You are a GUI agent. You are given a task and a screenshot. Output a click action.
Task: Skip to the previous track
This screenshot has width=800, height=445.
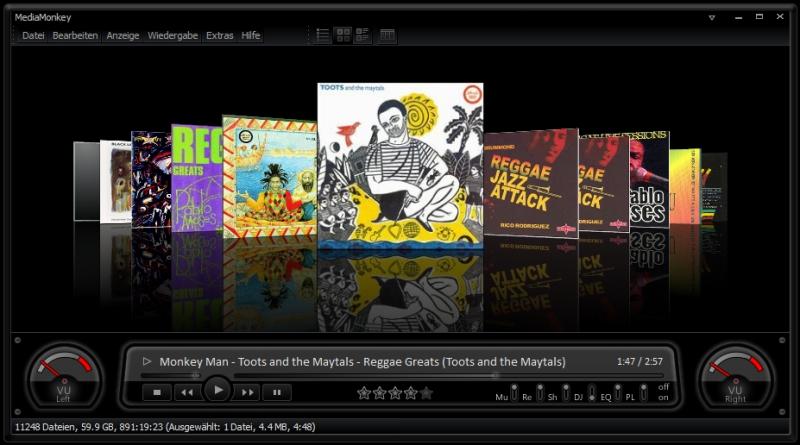(185, 393)
